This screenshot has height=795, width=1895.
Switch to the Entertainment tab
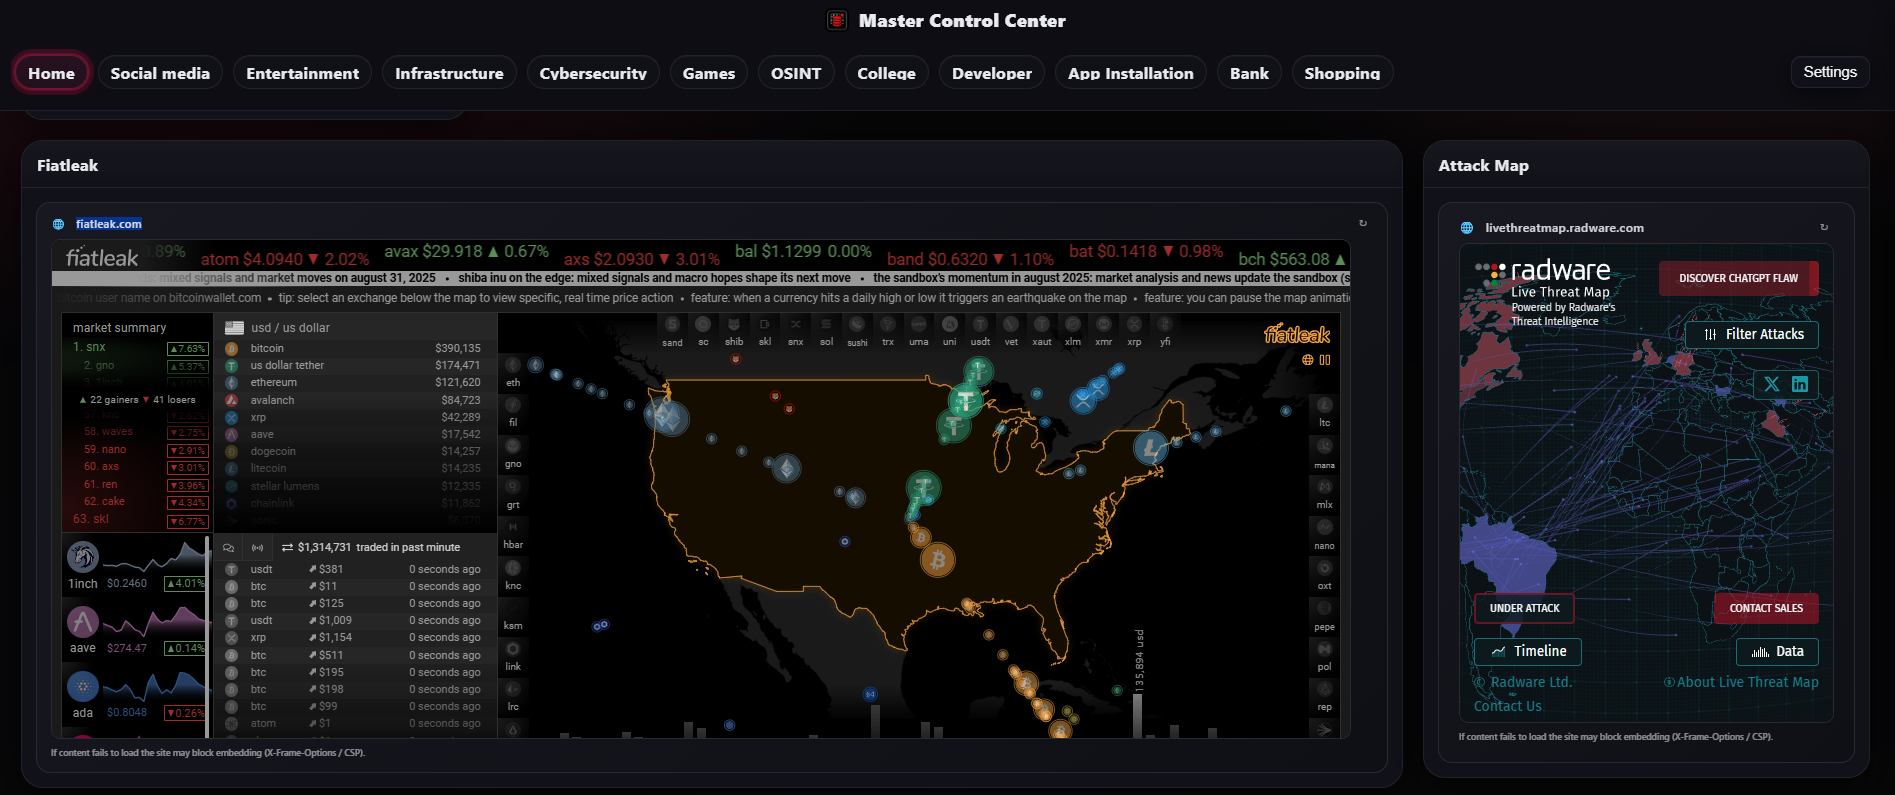302,73
